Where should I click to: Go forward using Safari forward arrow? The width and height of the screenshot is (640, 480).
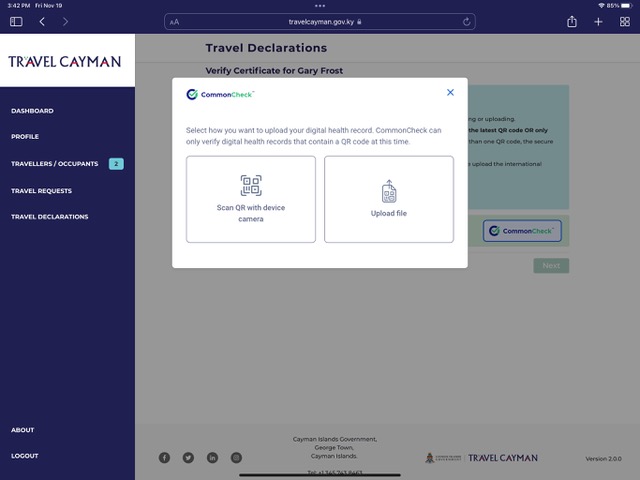(x=65, y=22)
